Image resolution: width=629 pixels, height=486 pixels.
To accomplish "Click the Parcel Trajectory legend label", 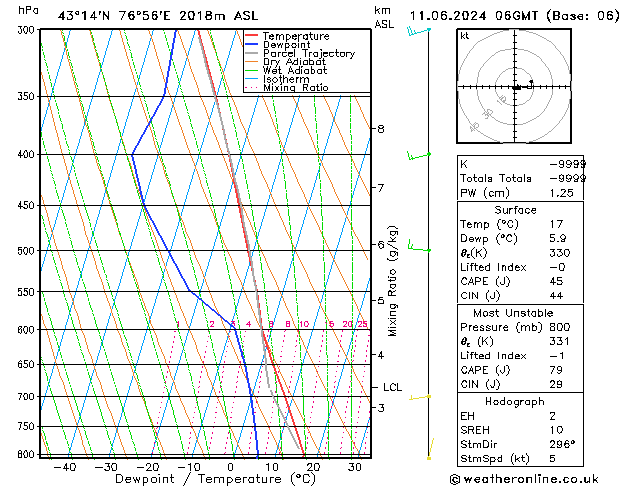I will coord(309,53).
